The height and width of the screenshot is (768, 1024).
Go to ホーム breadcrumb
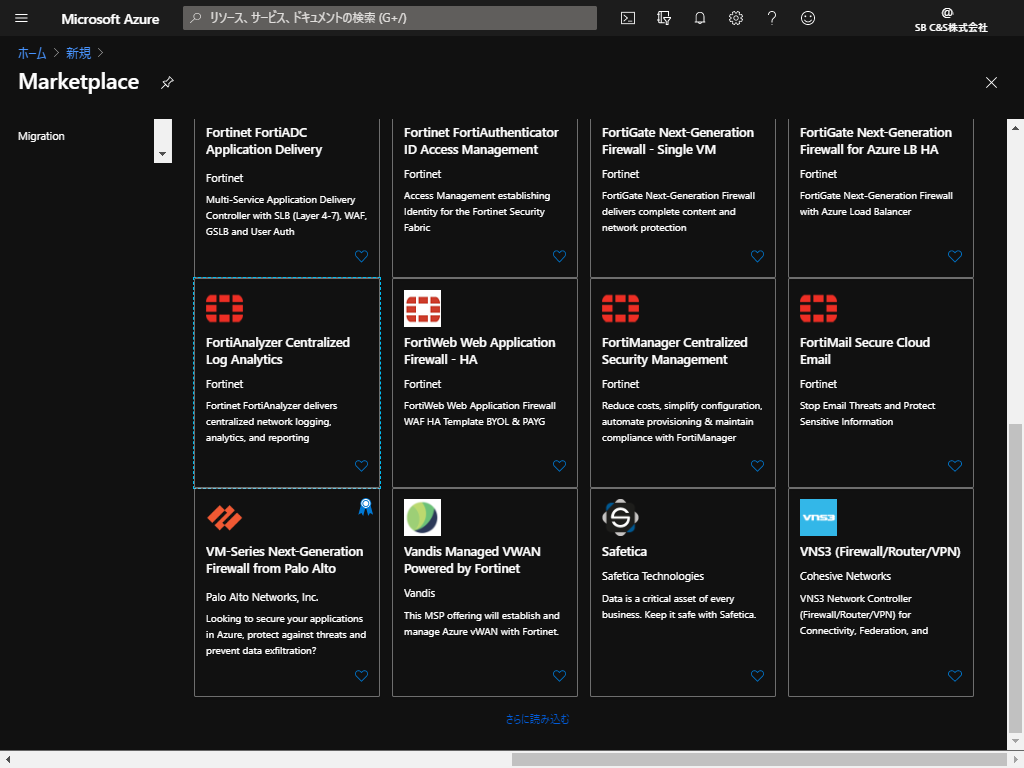click(32, 54)
